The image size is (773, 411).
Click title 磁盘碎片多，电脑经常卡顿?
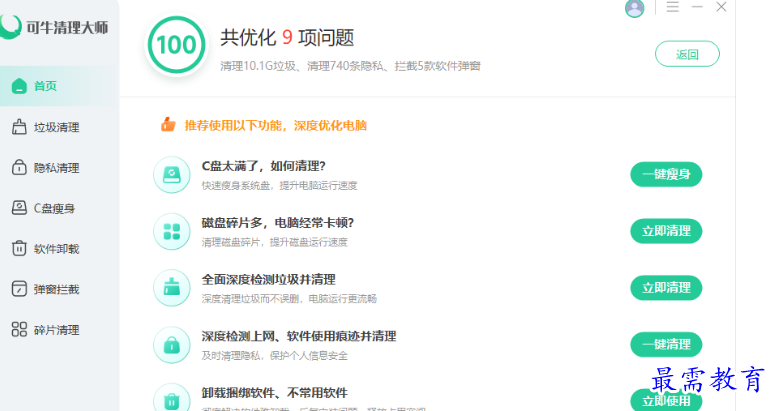278,223
